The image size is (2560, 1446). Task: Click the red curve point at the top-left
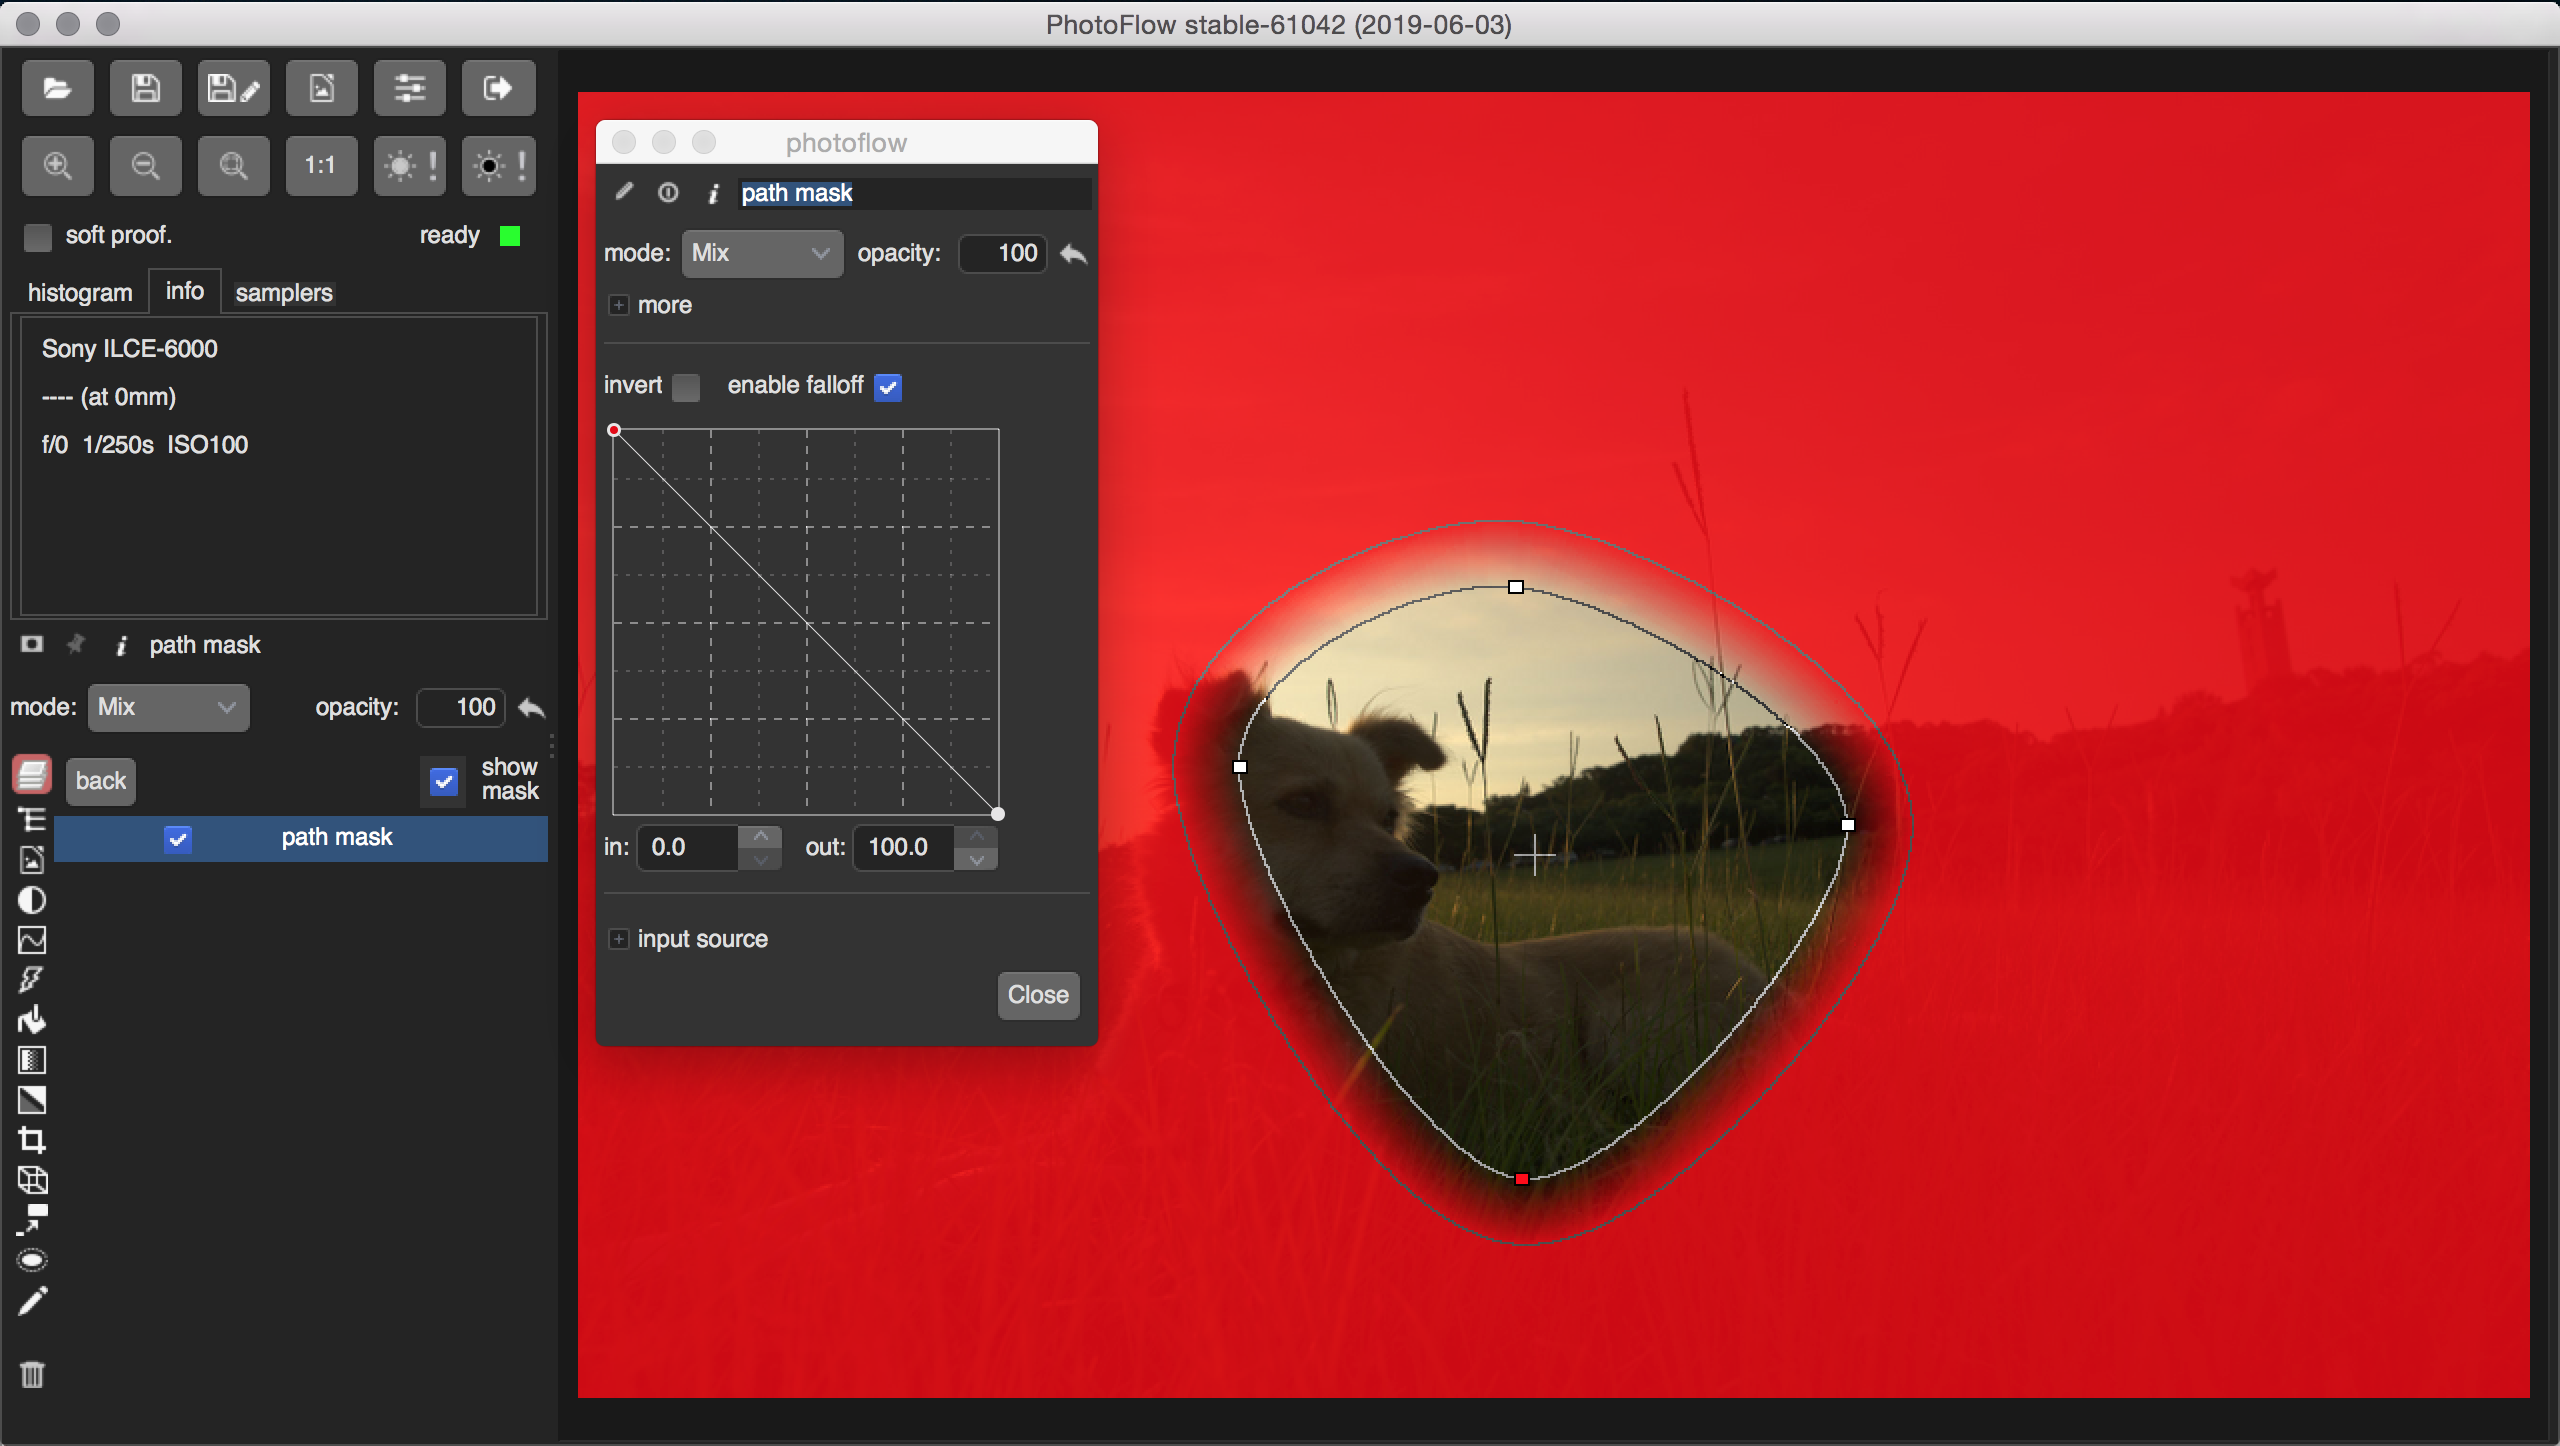[614, 430]
